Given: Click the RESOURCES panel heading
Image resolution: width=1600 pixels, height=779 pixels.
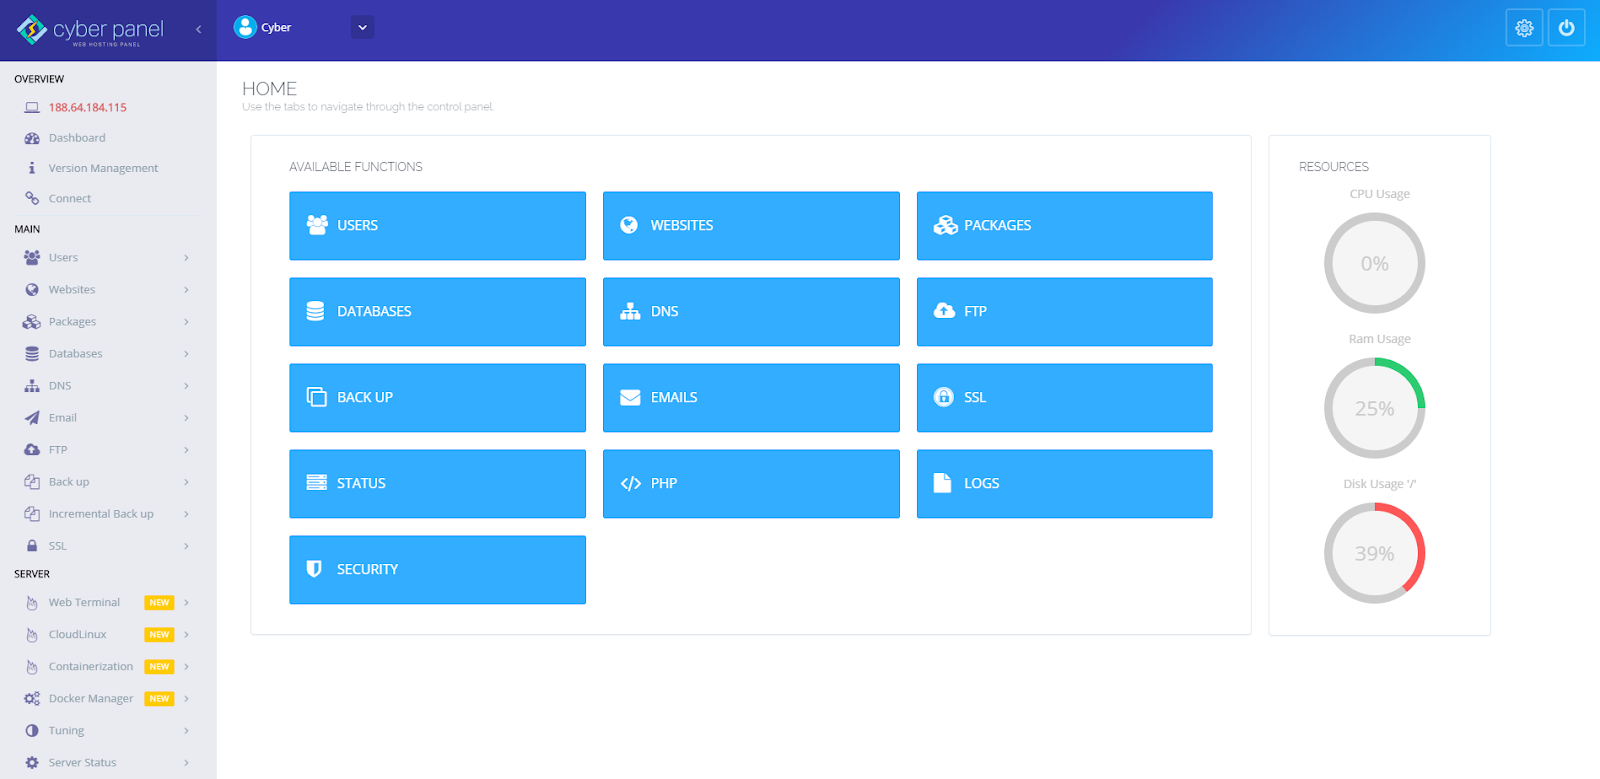Looking at the screenshot, I should (1334, 167).
